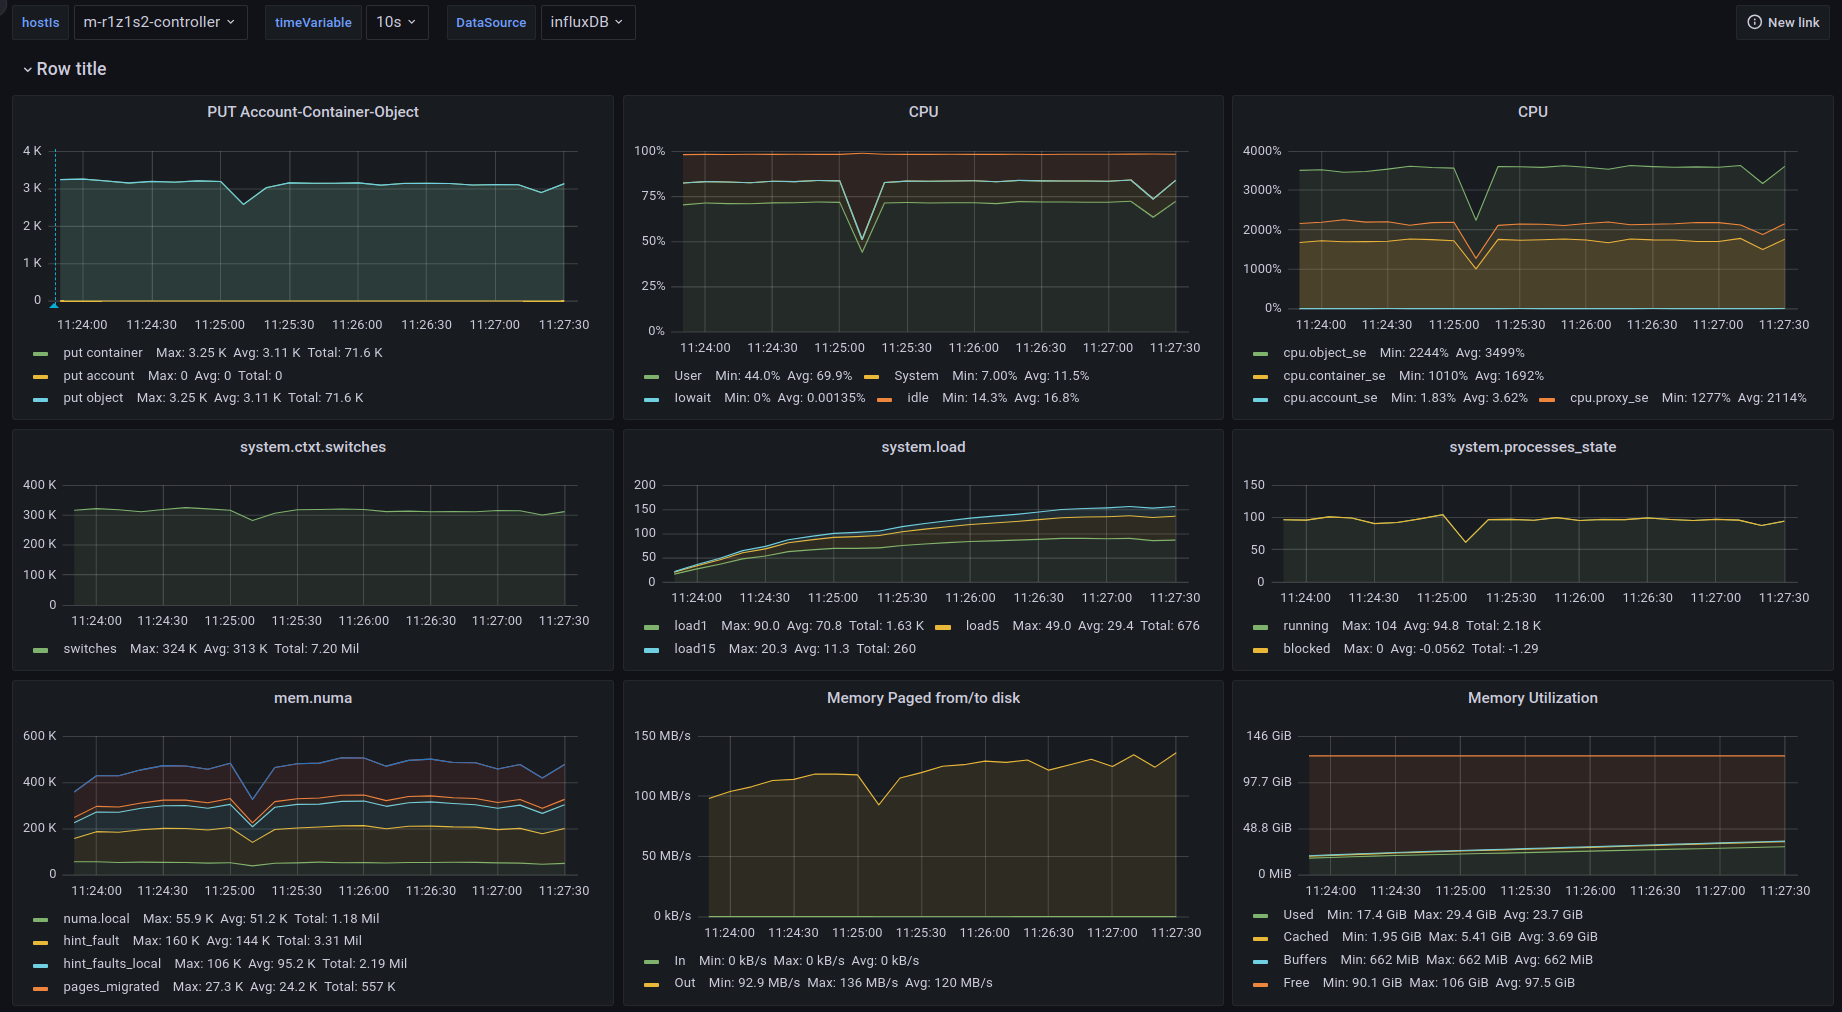Click the cpu.object_se green legend color icon

(x=1261, y=354)
